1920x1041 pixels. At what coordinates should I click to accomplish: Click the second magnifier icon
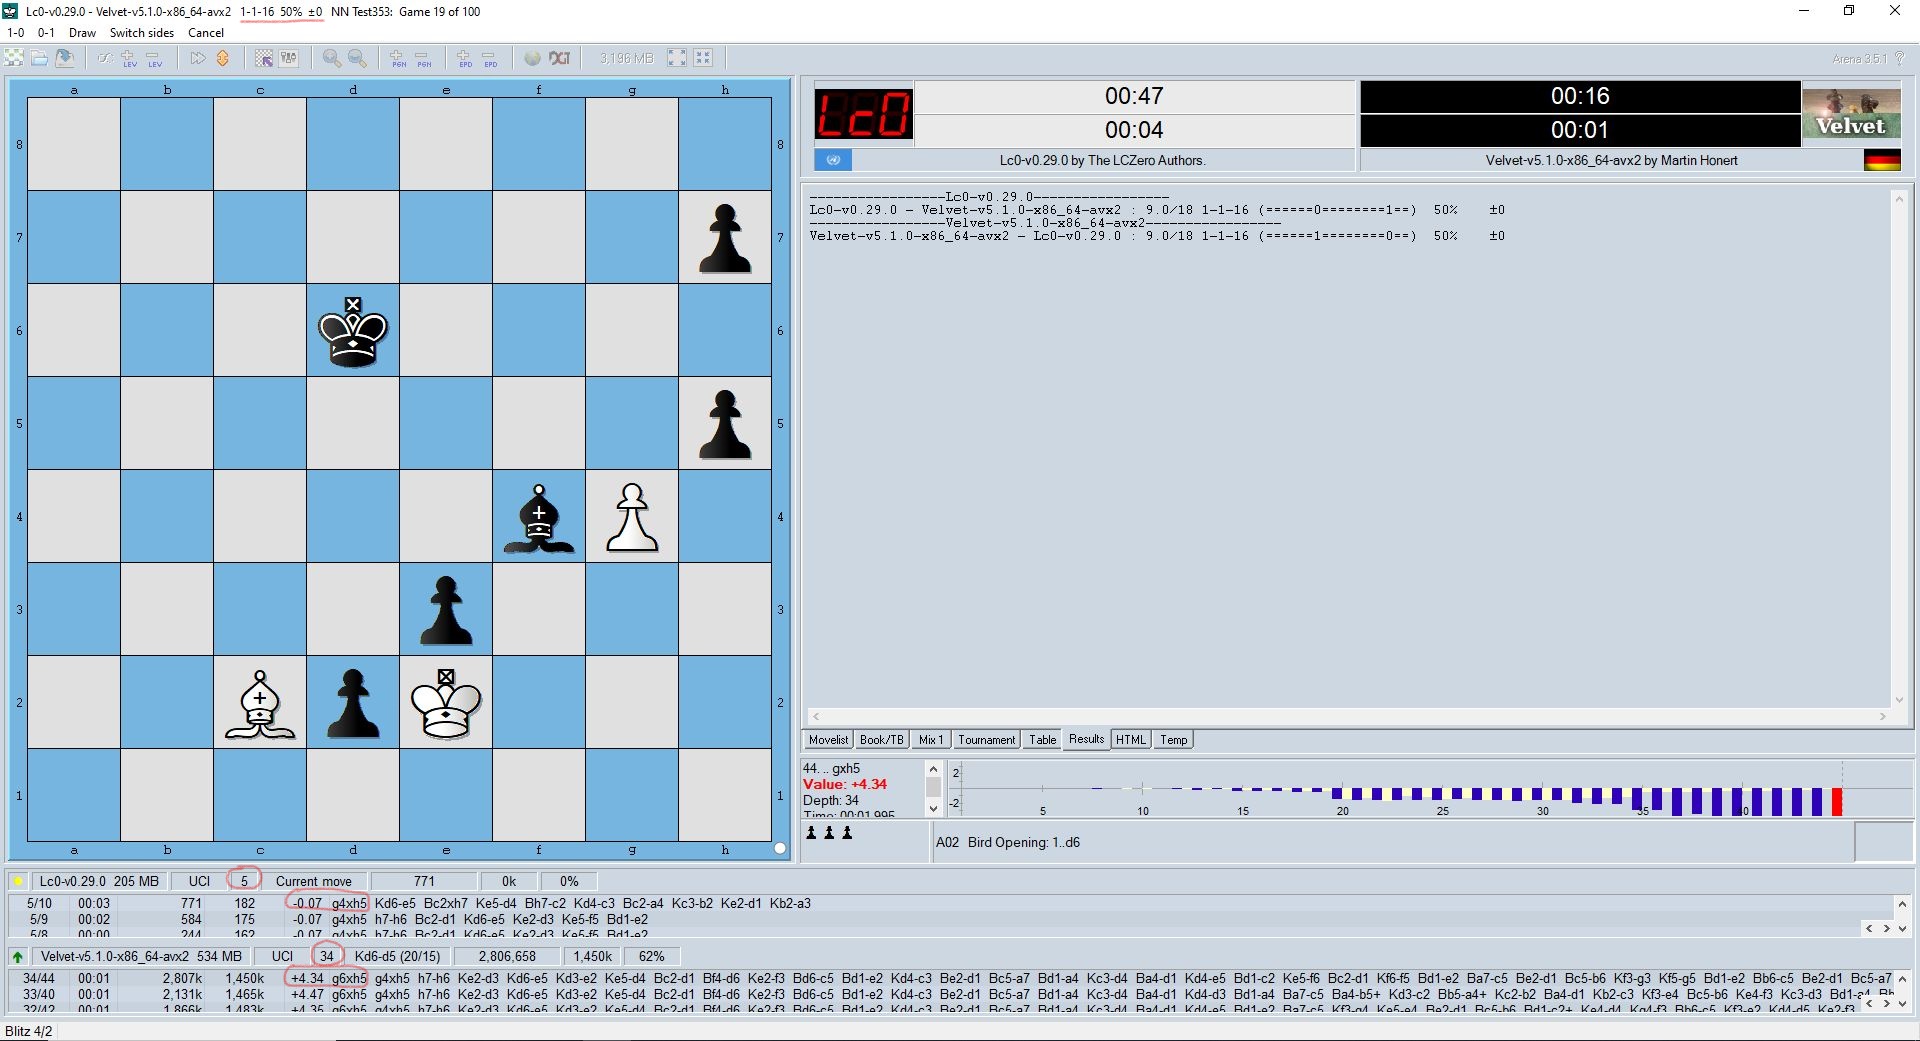coord(357,58)
